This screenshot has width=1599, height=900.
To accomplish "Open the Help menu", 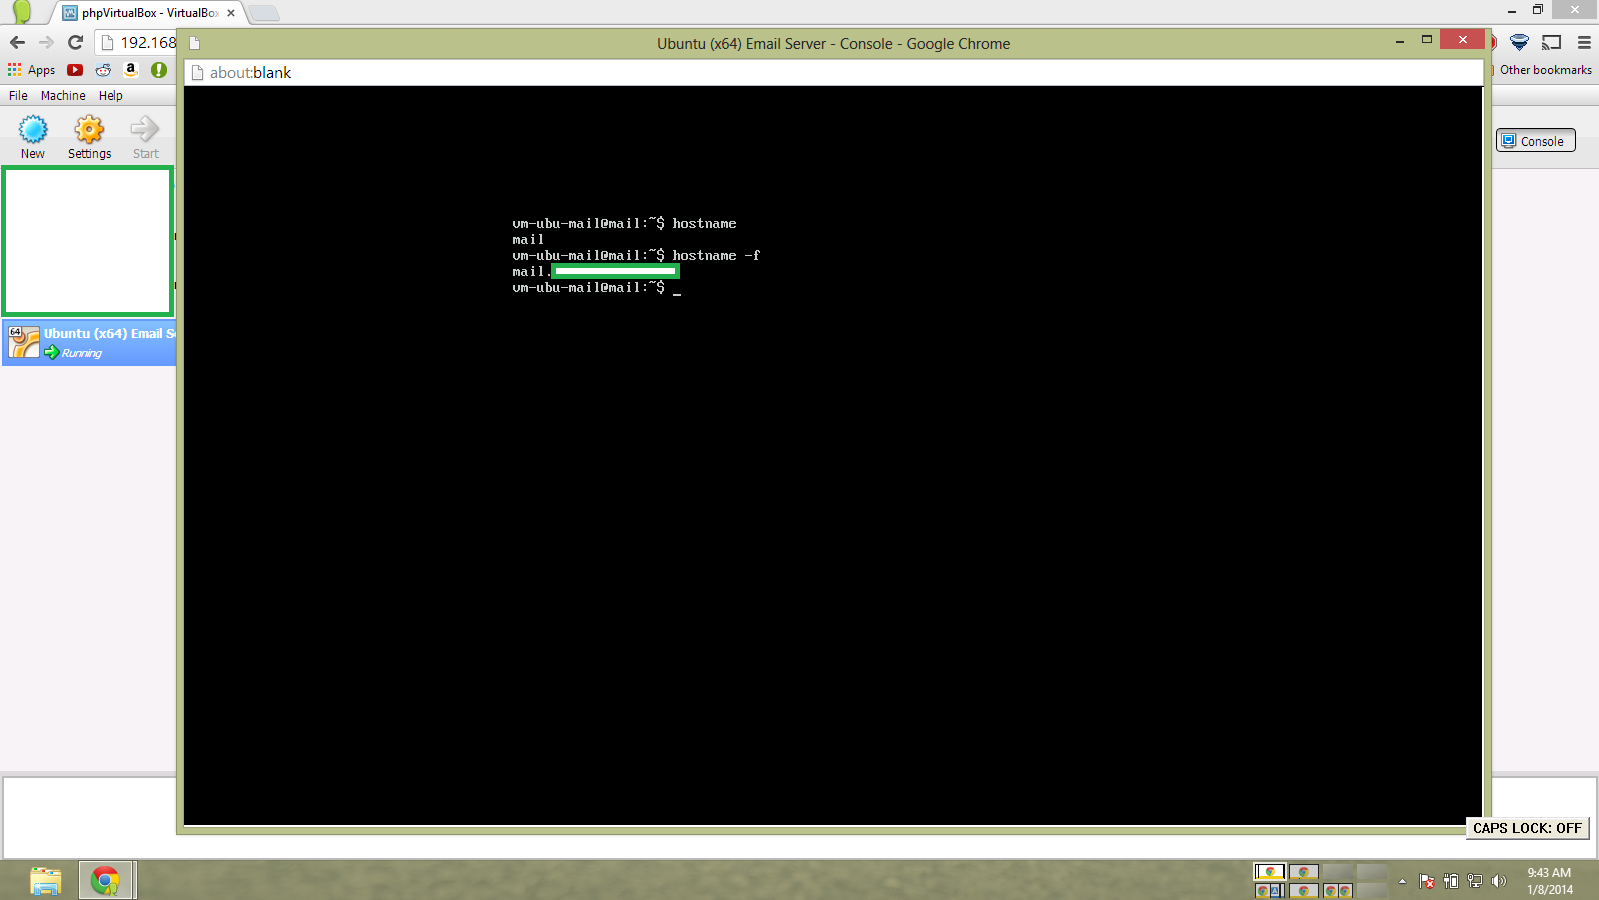I will (x=110, y=96).
